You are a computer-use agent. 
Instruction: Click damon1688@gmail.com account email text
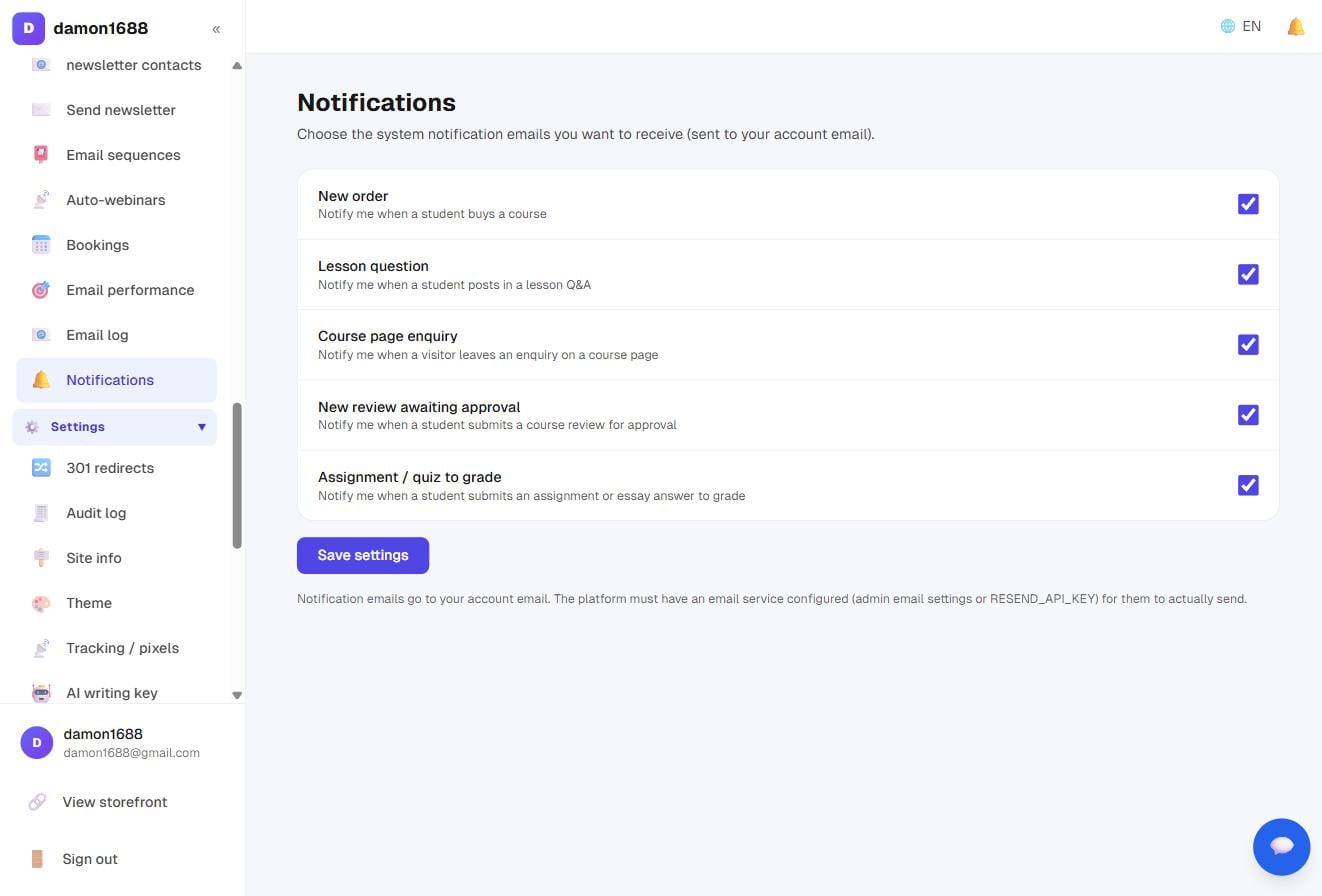click(x=131, y=753)
